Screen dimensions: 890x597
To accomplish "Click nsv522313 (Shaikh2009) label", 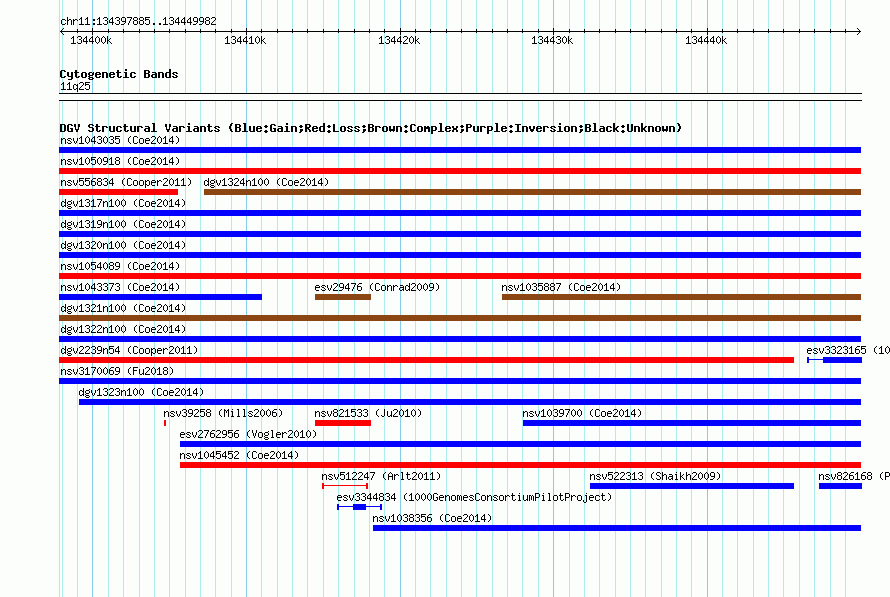I will [x=655, y=476].
